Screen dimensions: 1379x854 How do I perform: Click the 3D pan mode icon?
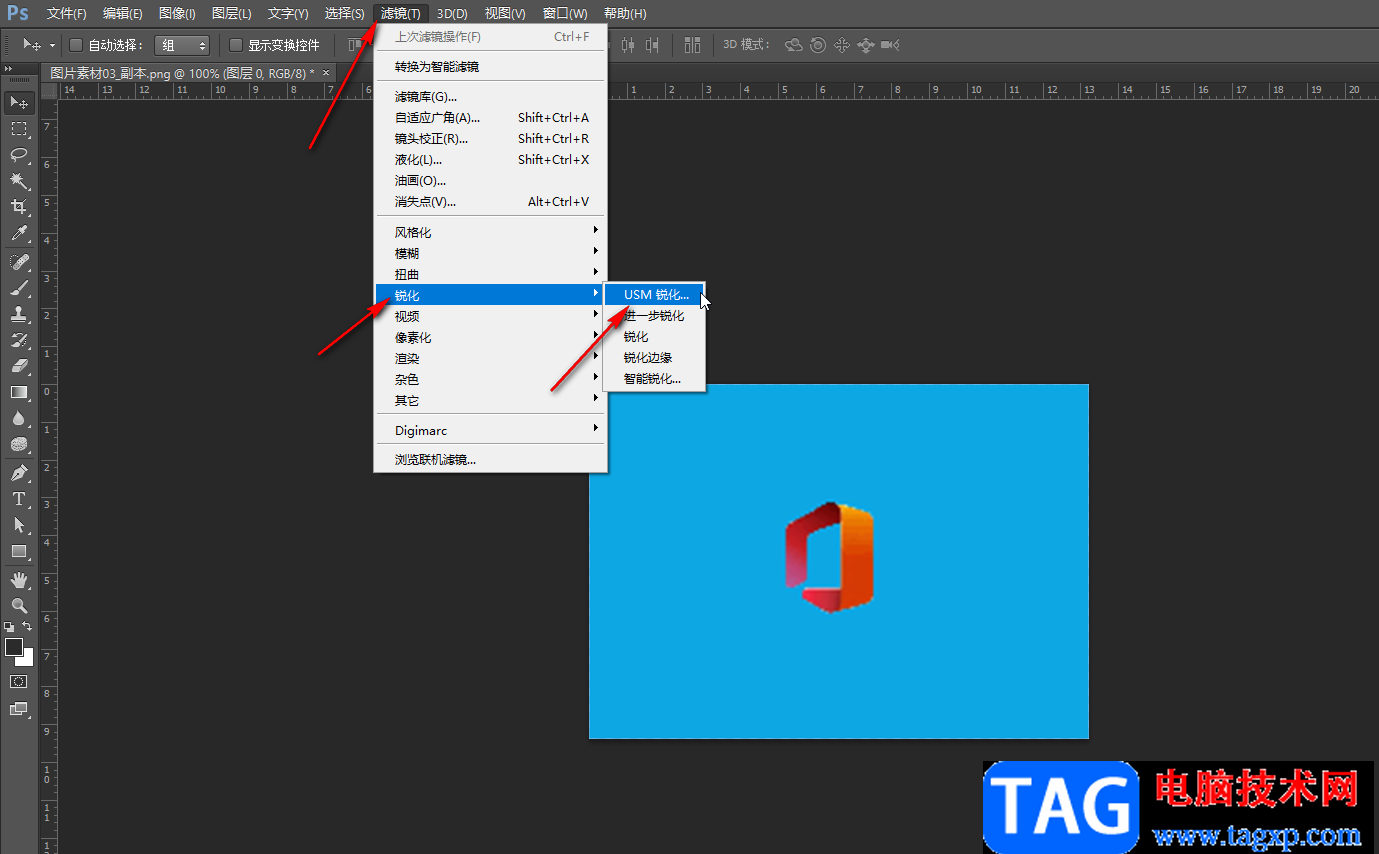(842, 45)
